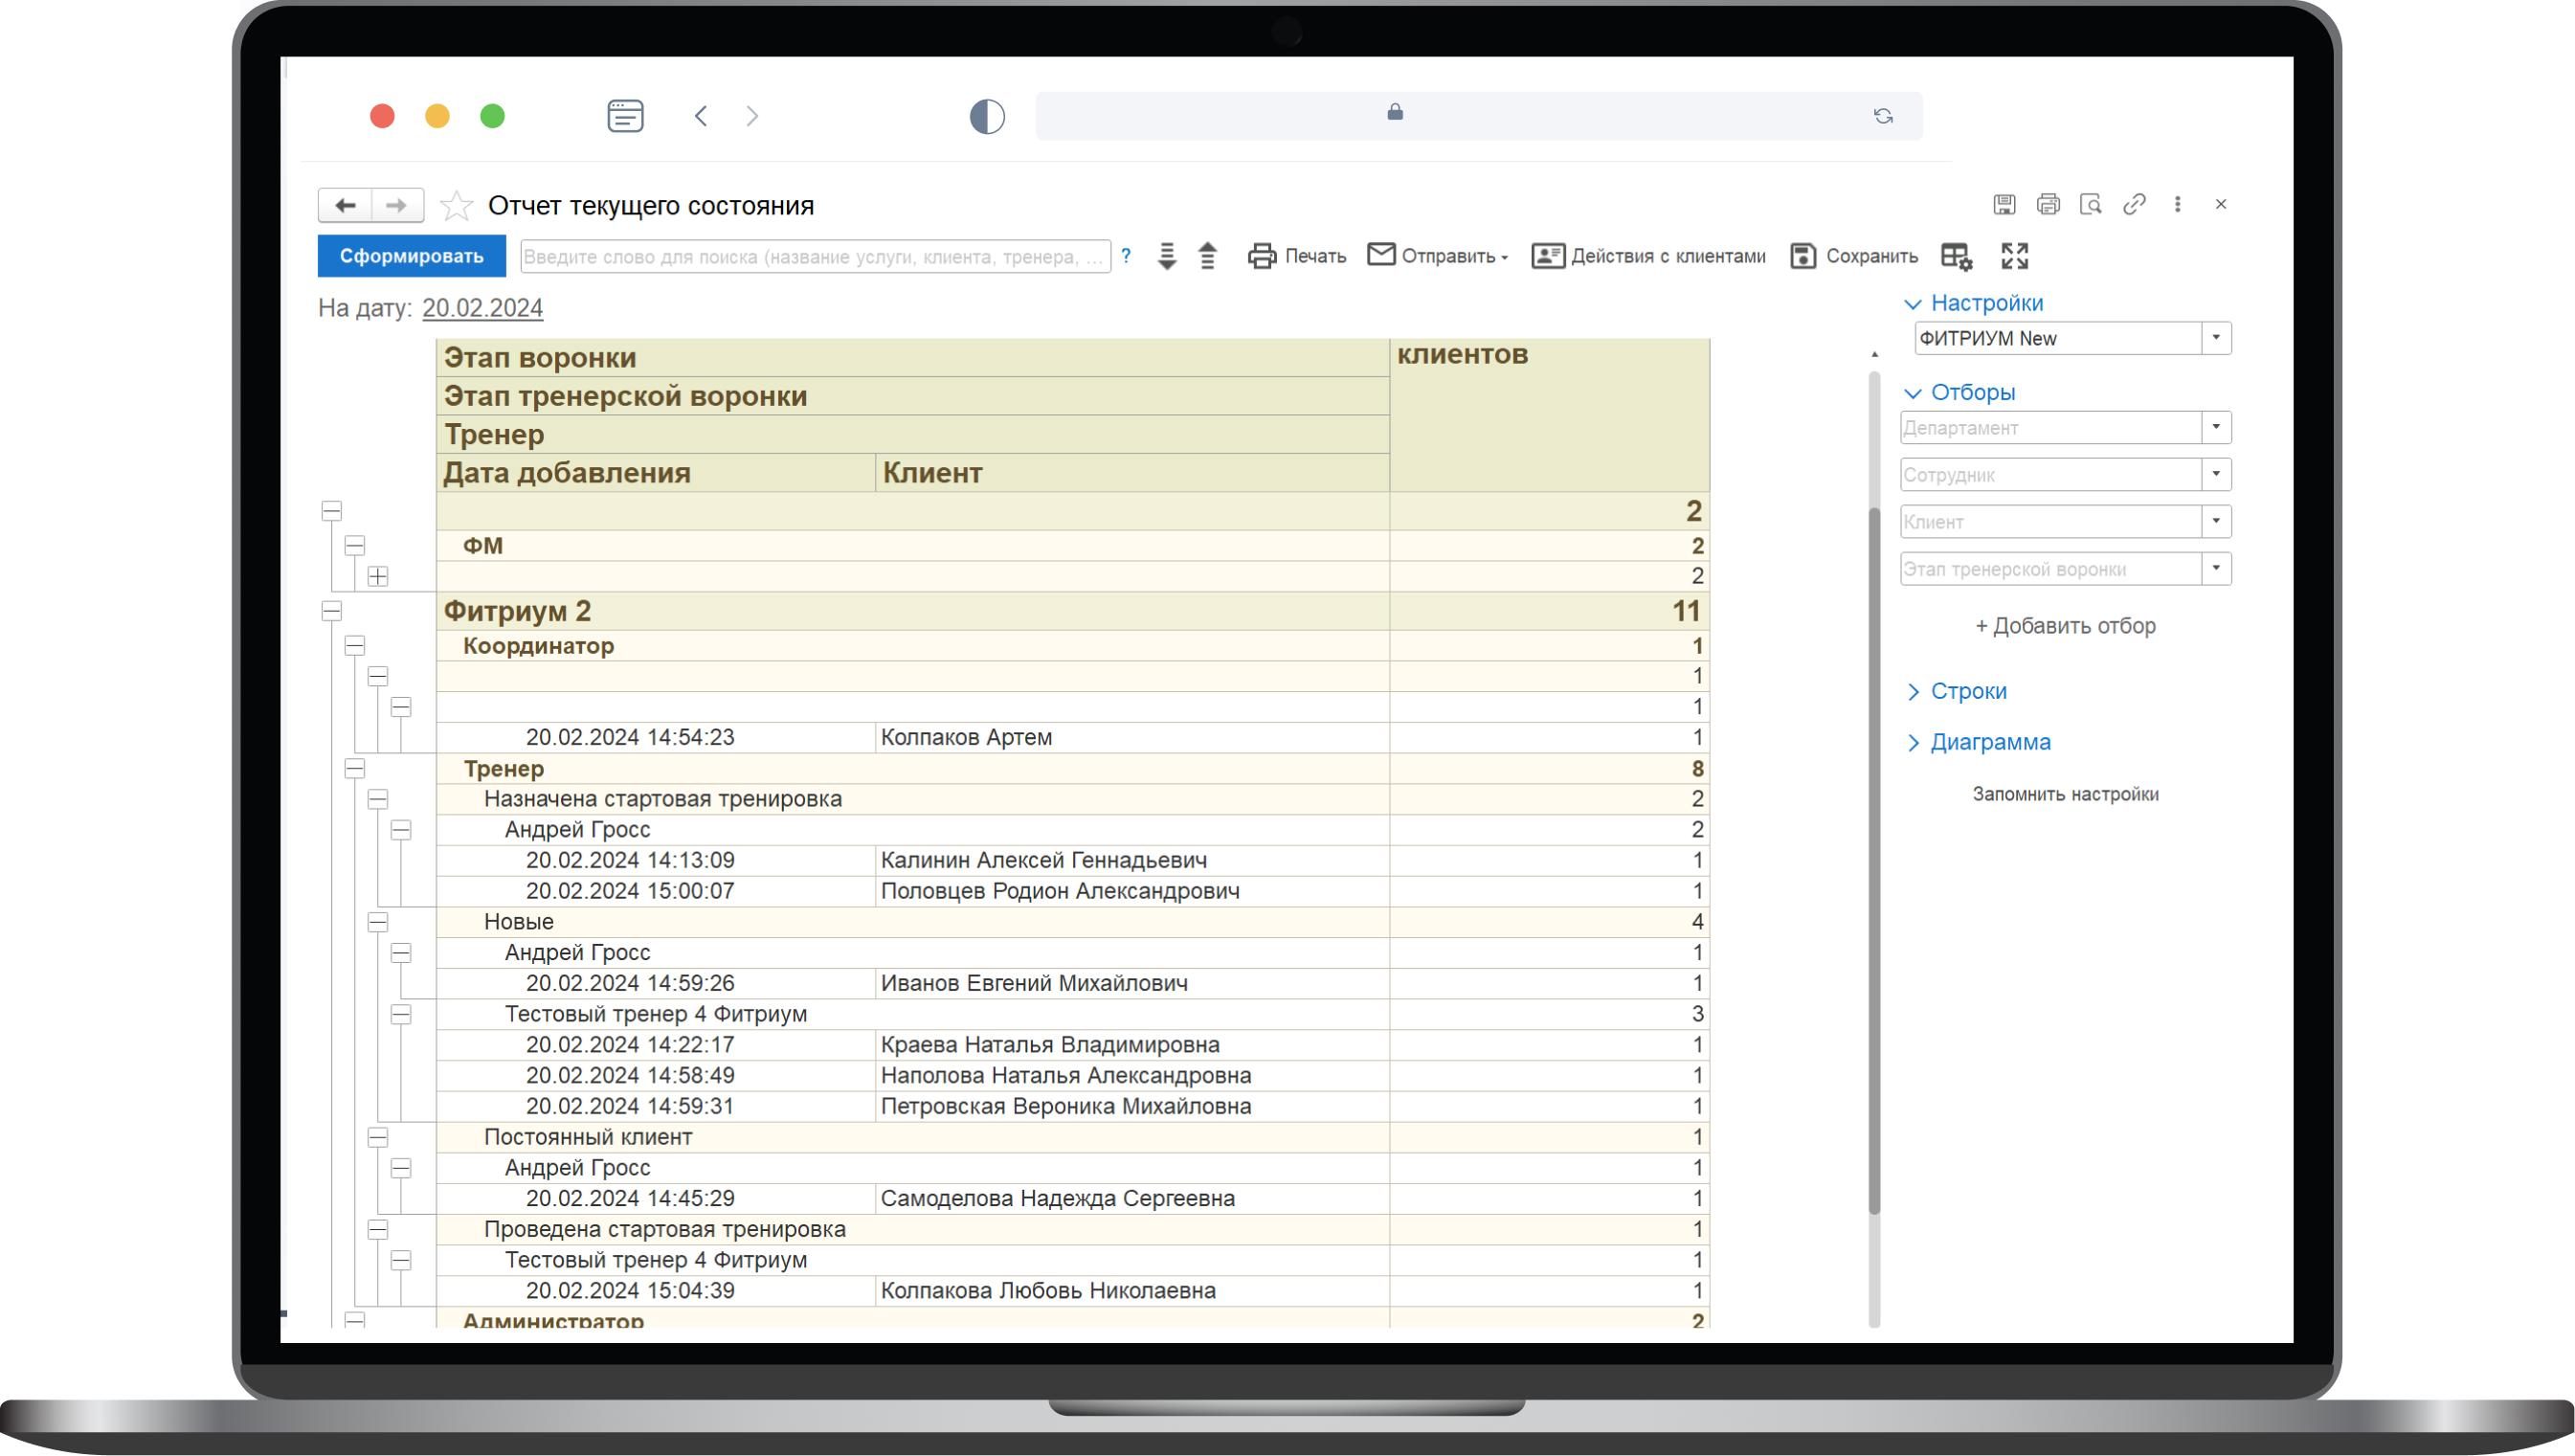Close the report with the X icon
The image size is (2575, 1456).
pyautogui.click(x=2221, y=204)
